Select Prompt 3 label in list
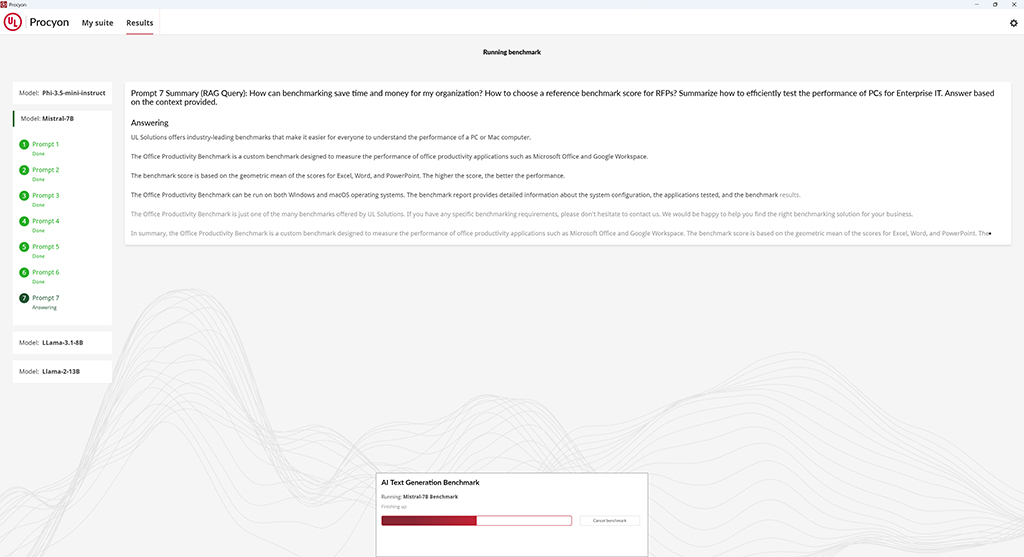The image size is (1024, 557). click(x=45, y=195)
